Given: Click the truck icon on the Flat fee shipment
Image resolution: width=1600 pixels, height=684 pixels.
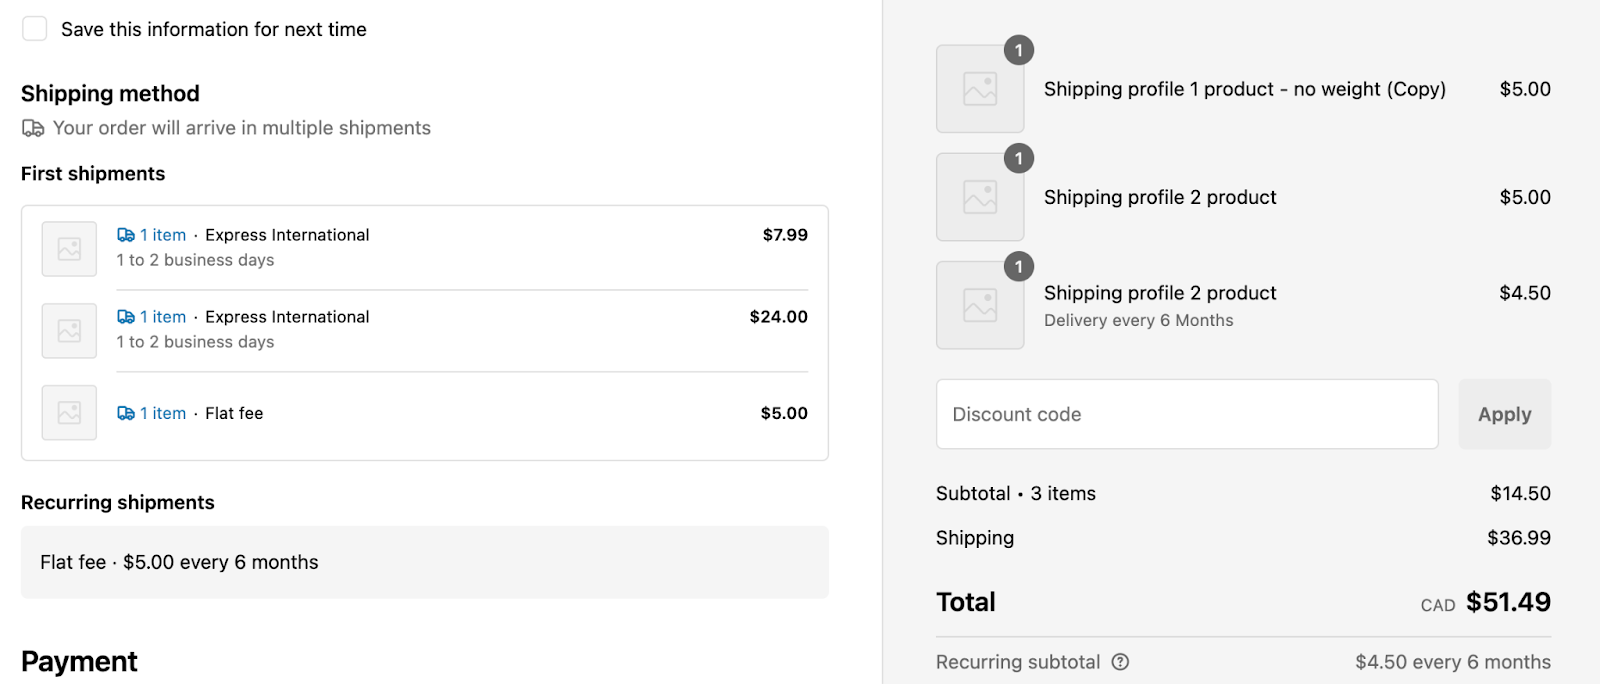Looking at the screenshot, I should click(126, 413).
